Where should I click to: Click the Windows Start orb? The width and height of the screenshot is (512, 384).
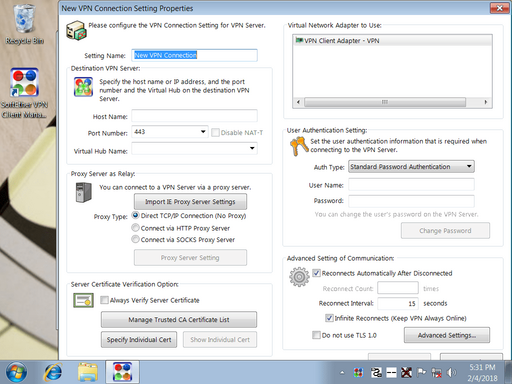17,372
